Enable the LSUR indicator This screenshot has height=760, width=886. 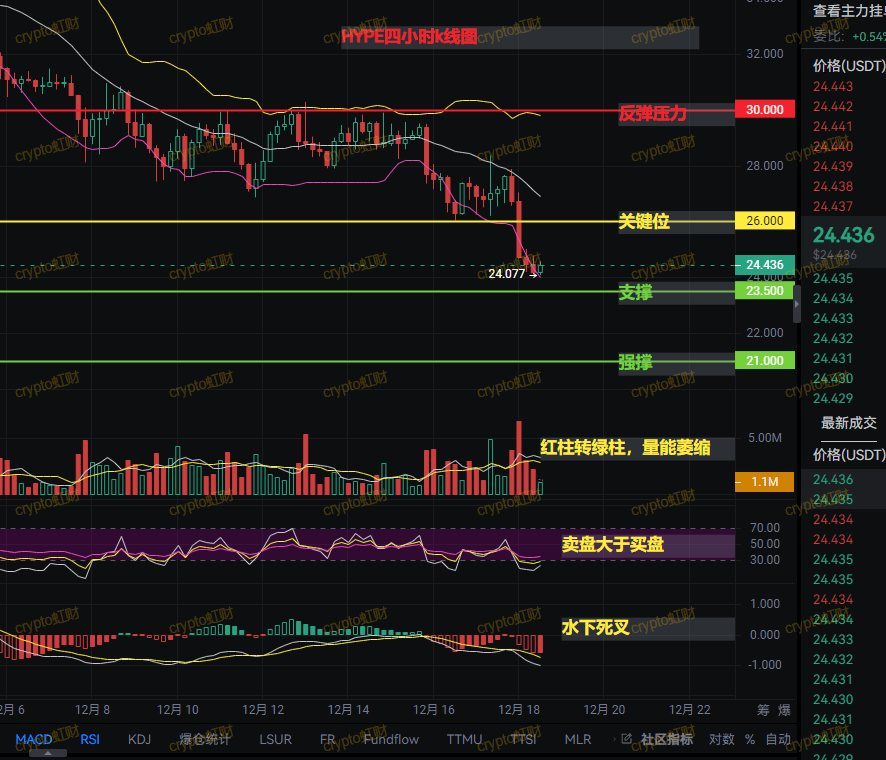tap(275, 739)
